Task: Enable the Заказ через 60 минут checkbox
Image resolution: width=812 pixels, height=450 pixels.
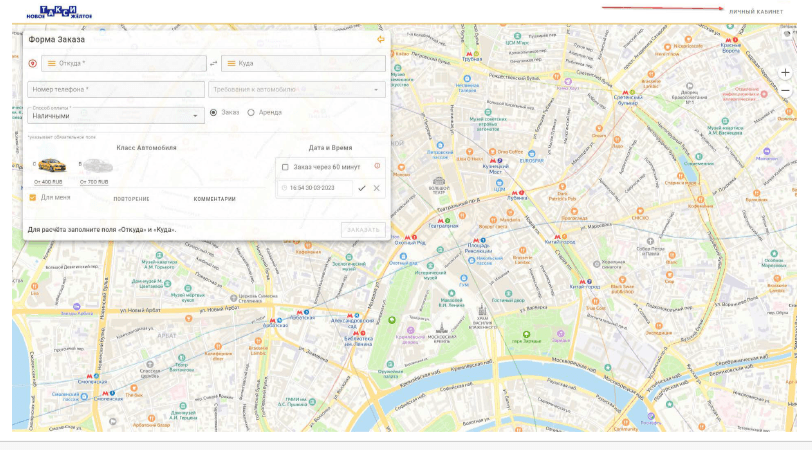Action: point(285,167)
